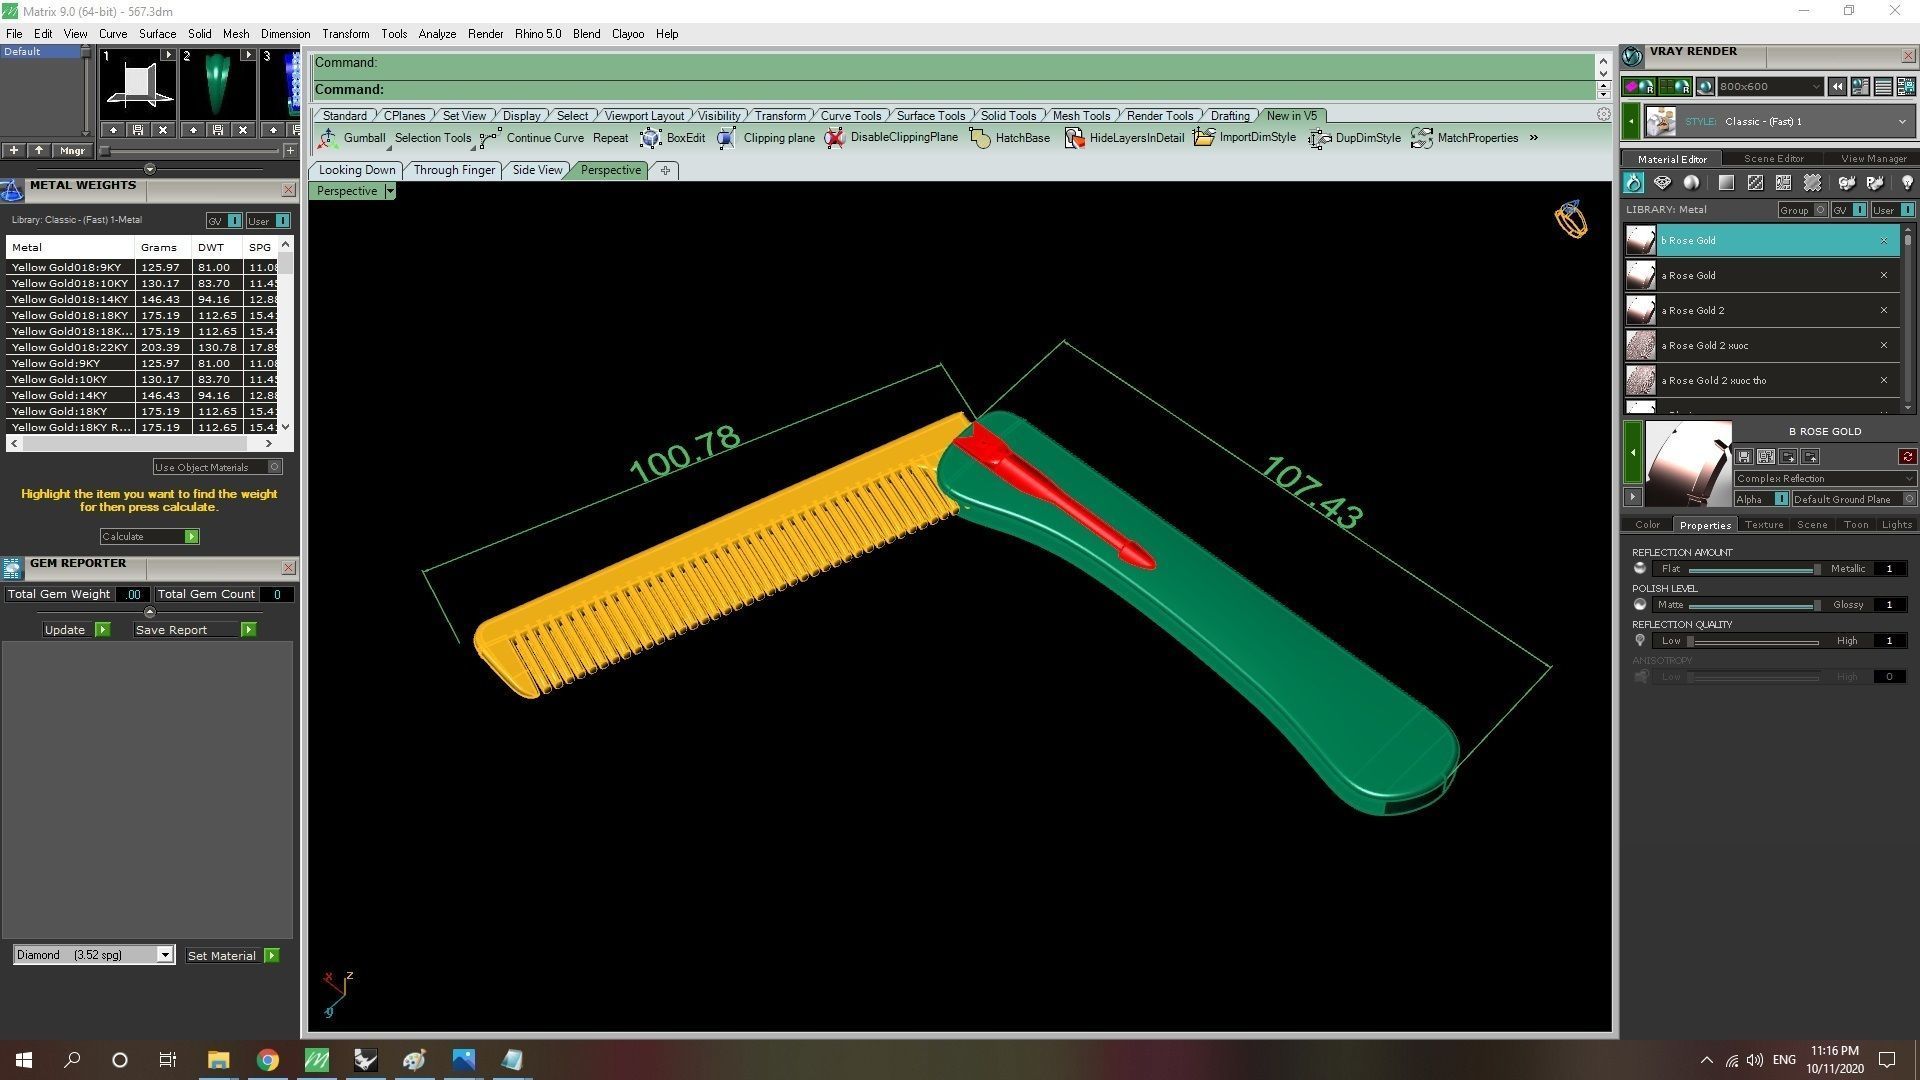Select the Clipping plane tool
Image resolution: width=1920 pixels, height=1080 pixels.
[x=726, y=138]
